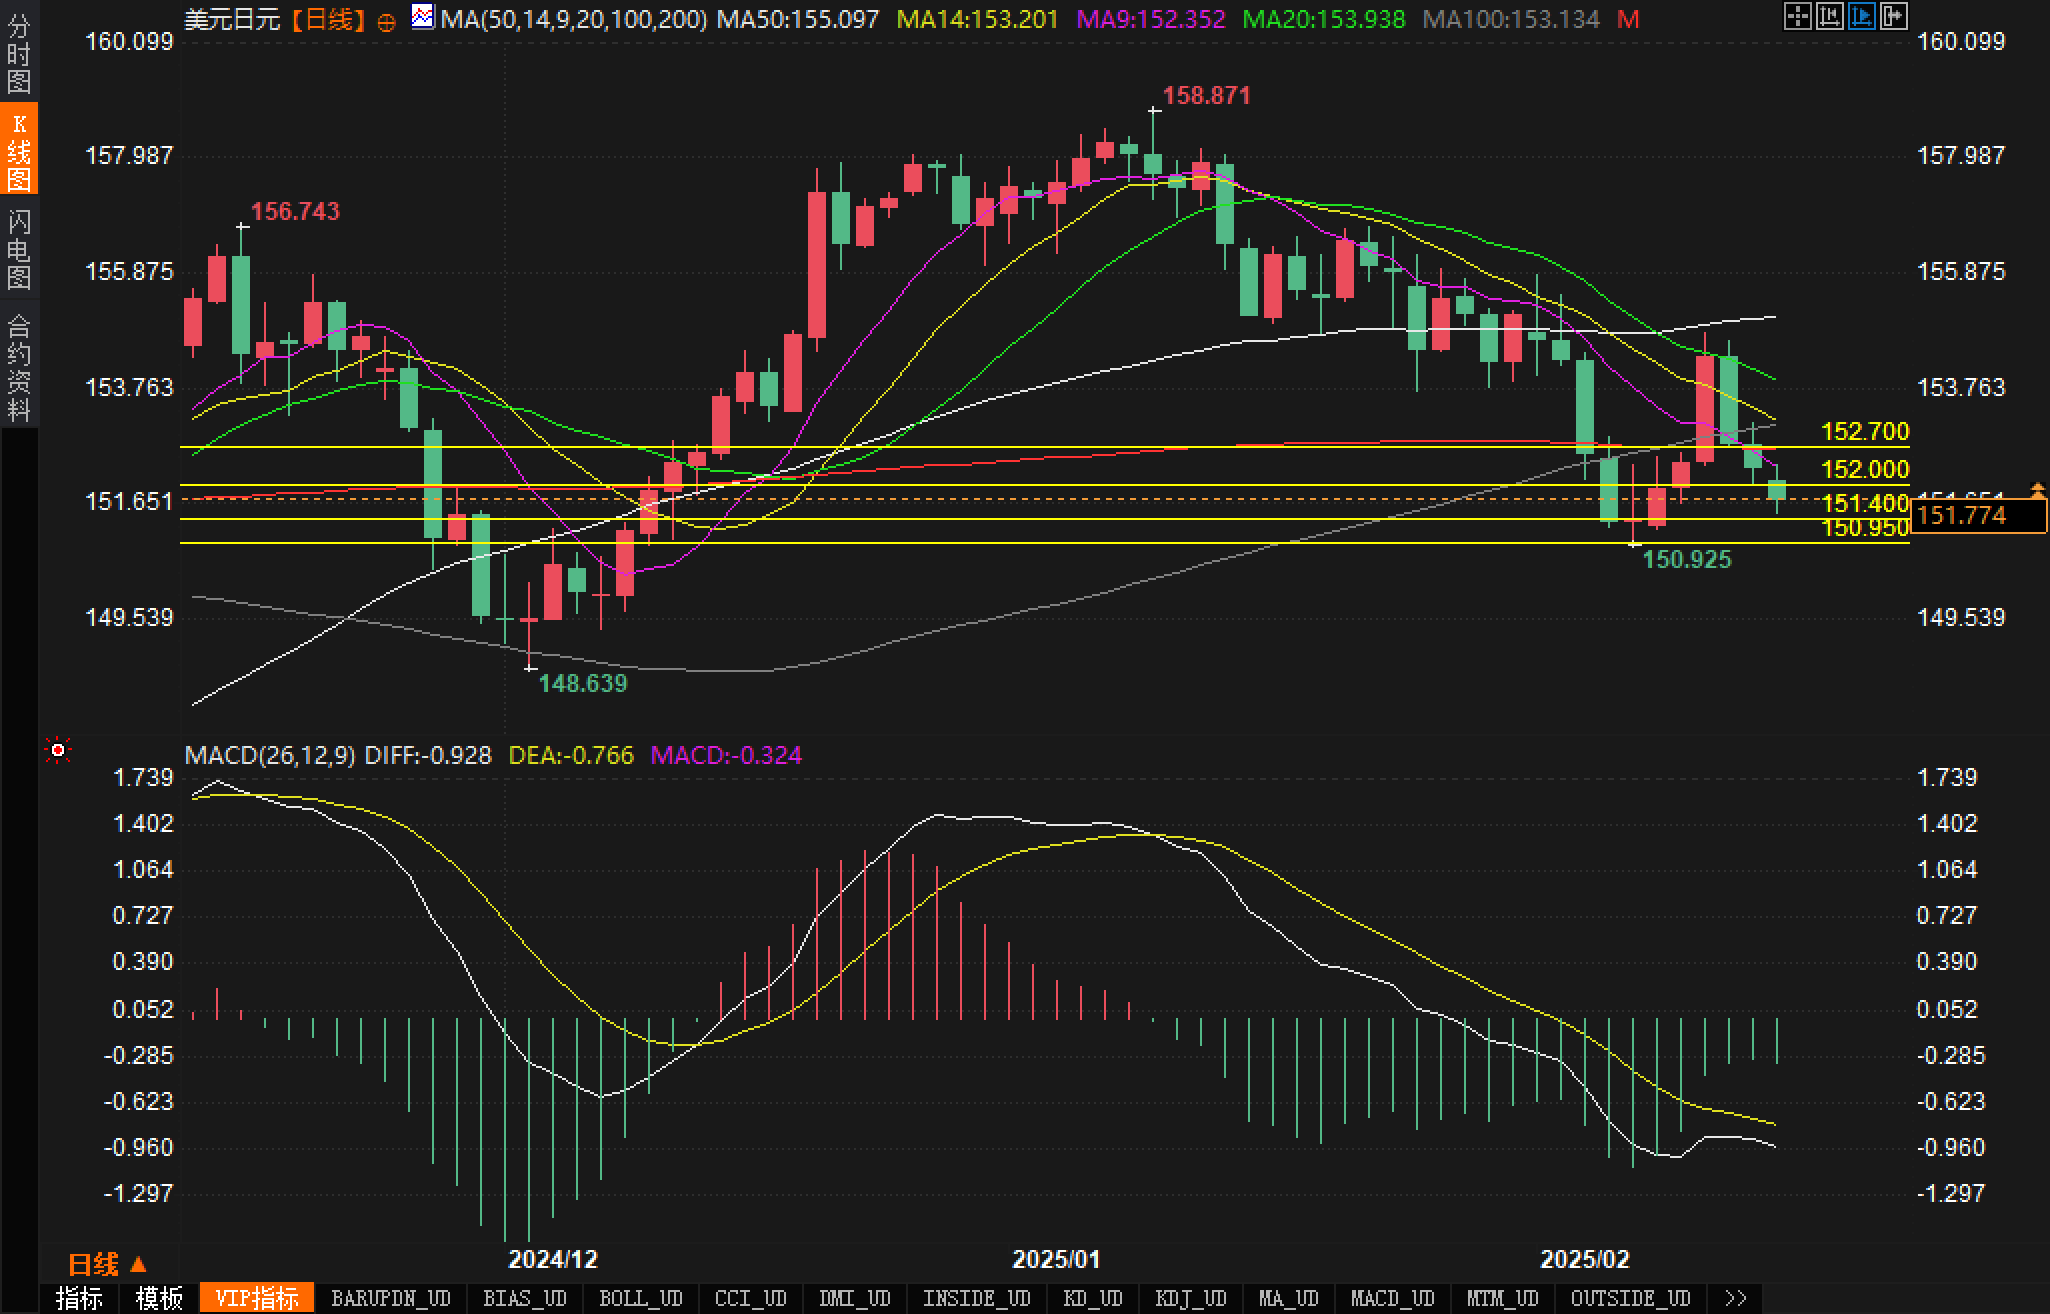The image size is (2050, 1314).
Task: Click the blue highlighted chart axis icon
Action: pos(1861,16)
